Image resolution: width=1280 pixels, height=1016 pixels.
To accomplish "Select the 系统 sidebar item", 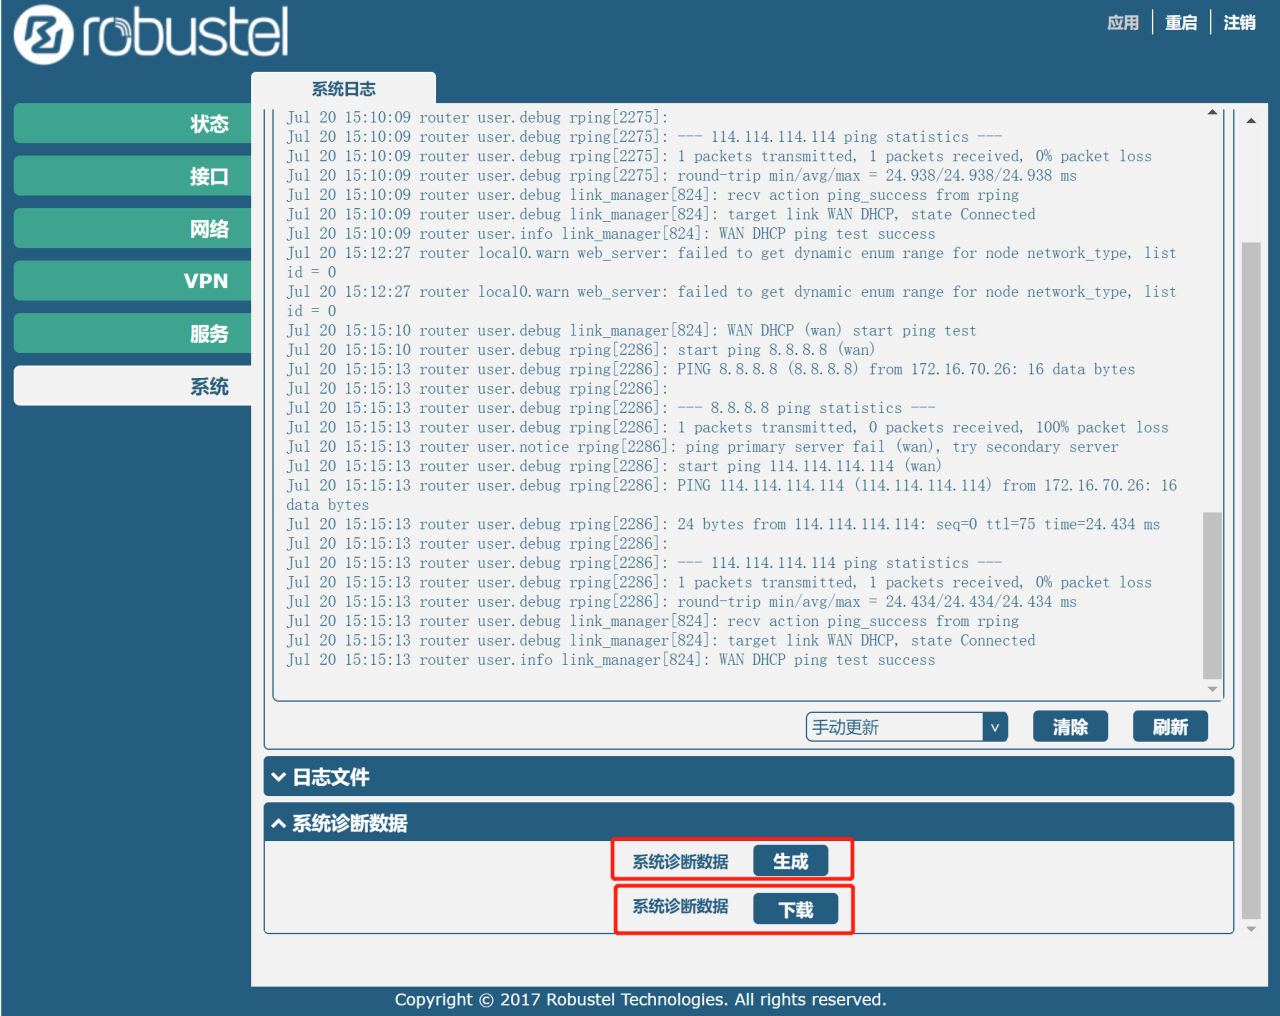I will pyautogui.click(x=132, y=386).
